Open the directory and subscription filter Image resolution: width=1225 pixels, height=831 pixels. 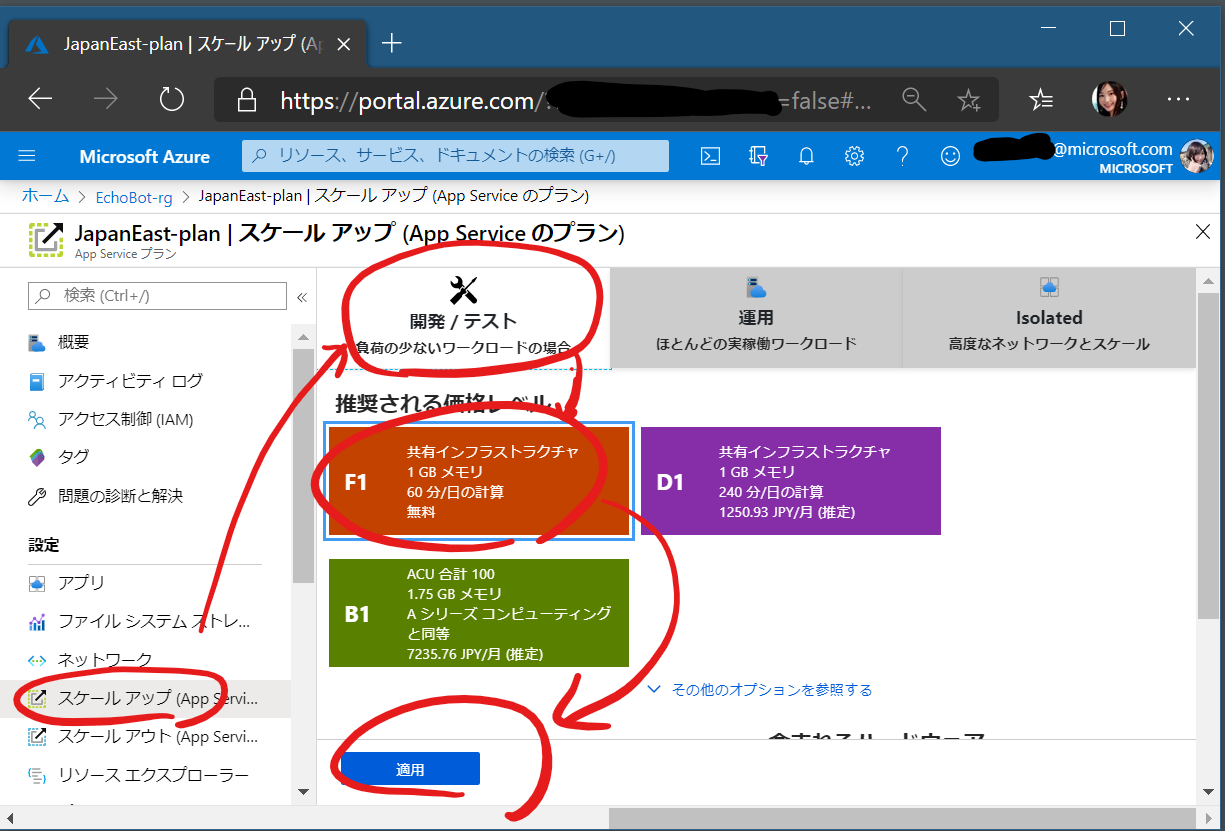(x=758, y=156)
